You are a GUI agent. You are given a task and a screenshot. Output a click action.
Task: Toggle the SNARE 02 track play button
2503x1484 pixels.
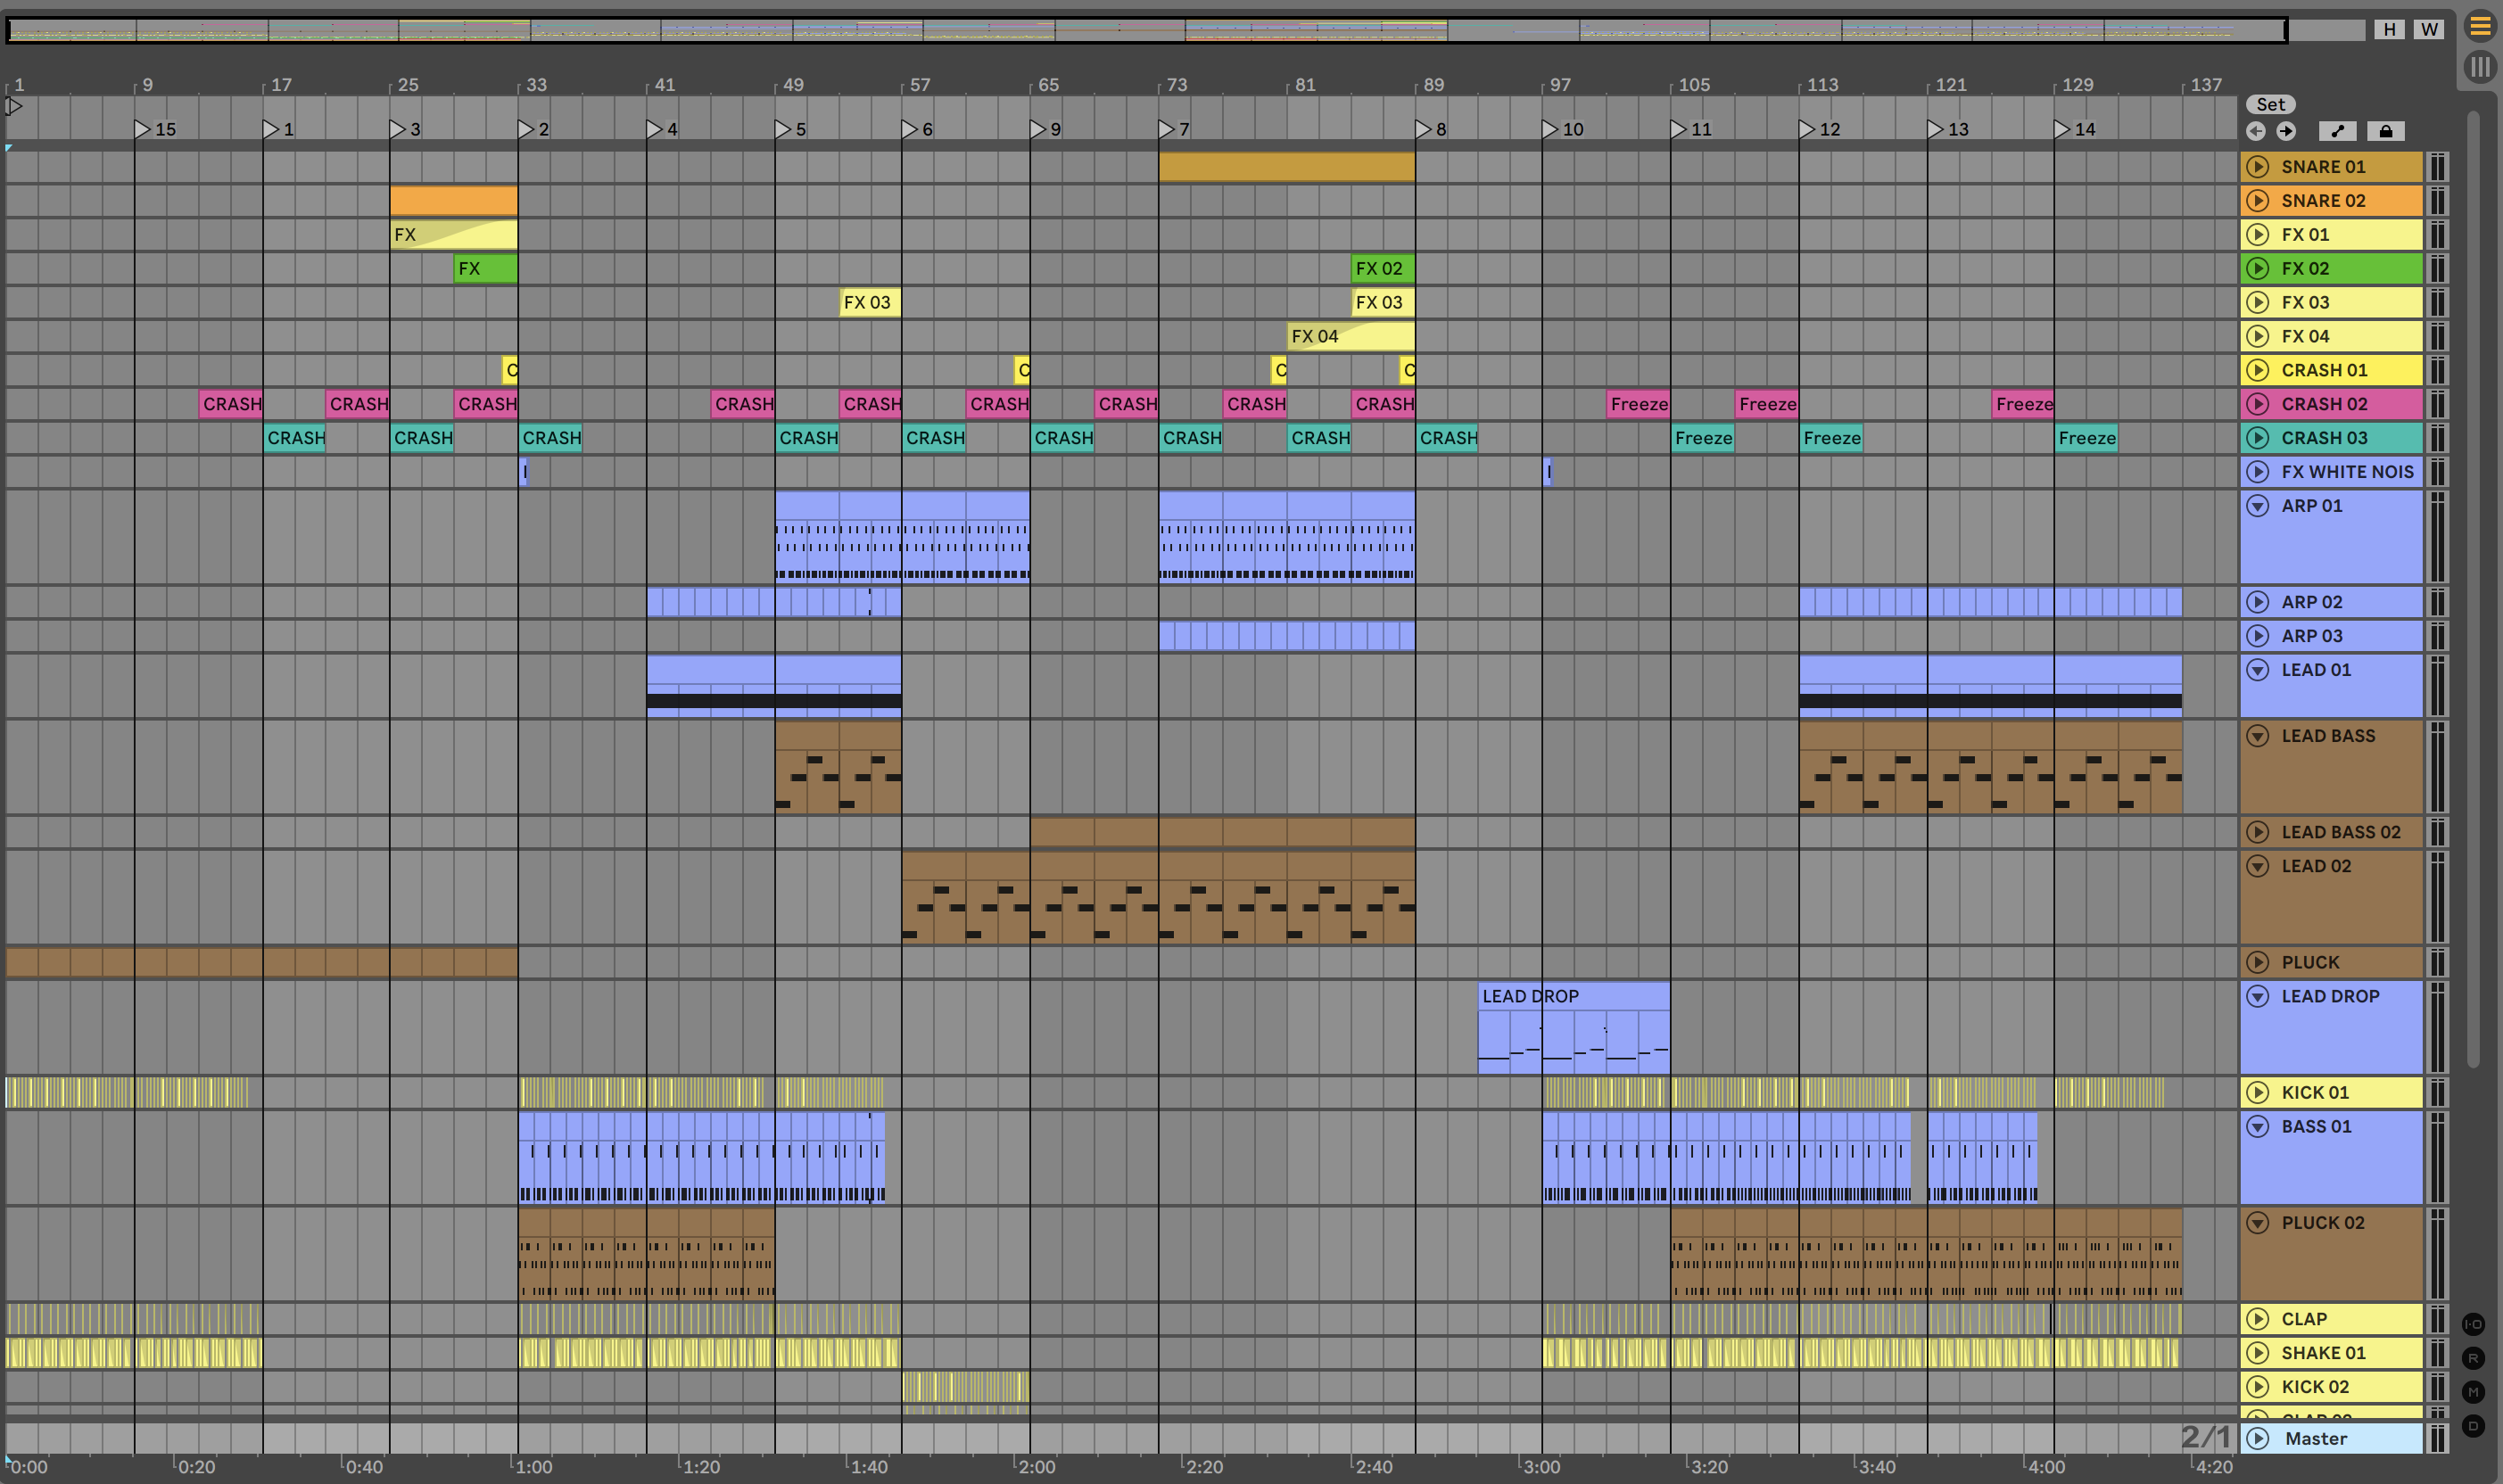[x=2257, y=201]
